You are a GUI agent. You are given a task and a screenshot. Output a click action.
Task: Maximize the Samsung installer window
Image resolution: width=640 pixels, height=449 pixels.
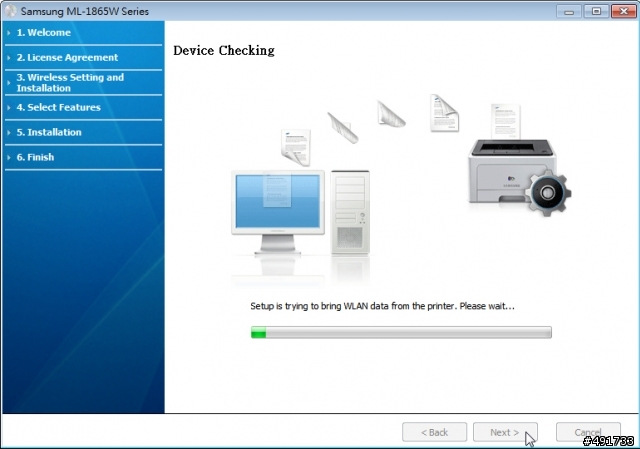pyautogui.click(x=596, y=11)
